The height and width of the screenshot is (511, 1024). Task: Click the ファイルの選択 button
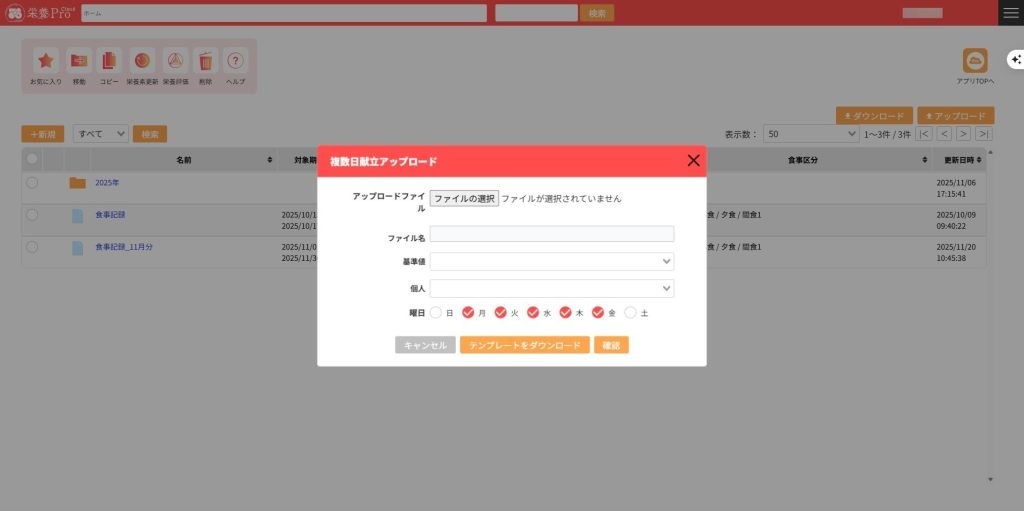pyautogui.click(x=464, y=199)
